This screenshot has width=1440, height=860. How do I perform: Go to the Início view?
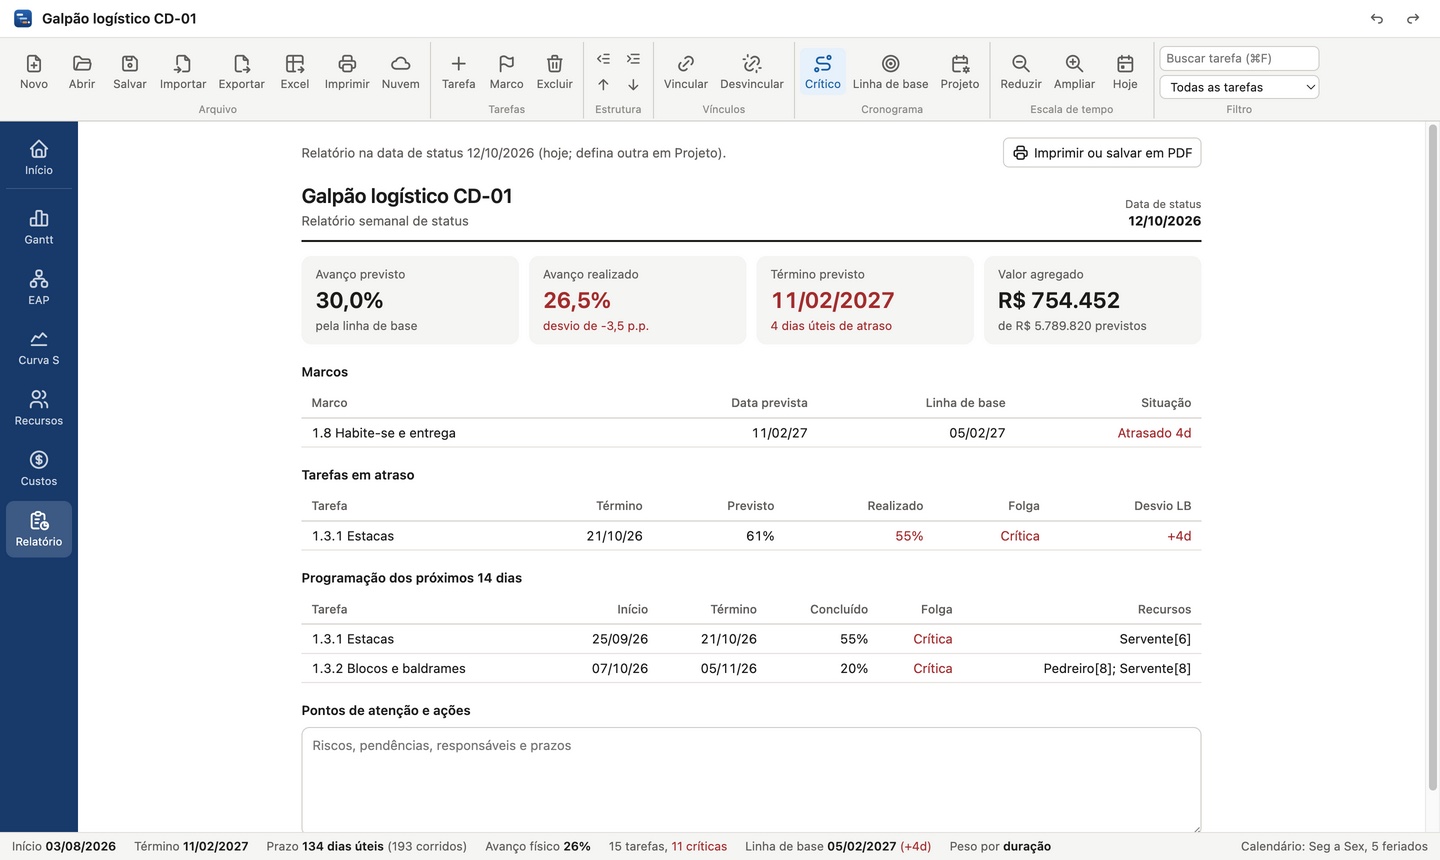coord(39,158)
